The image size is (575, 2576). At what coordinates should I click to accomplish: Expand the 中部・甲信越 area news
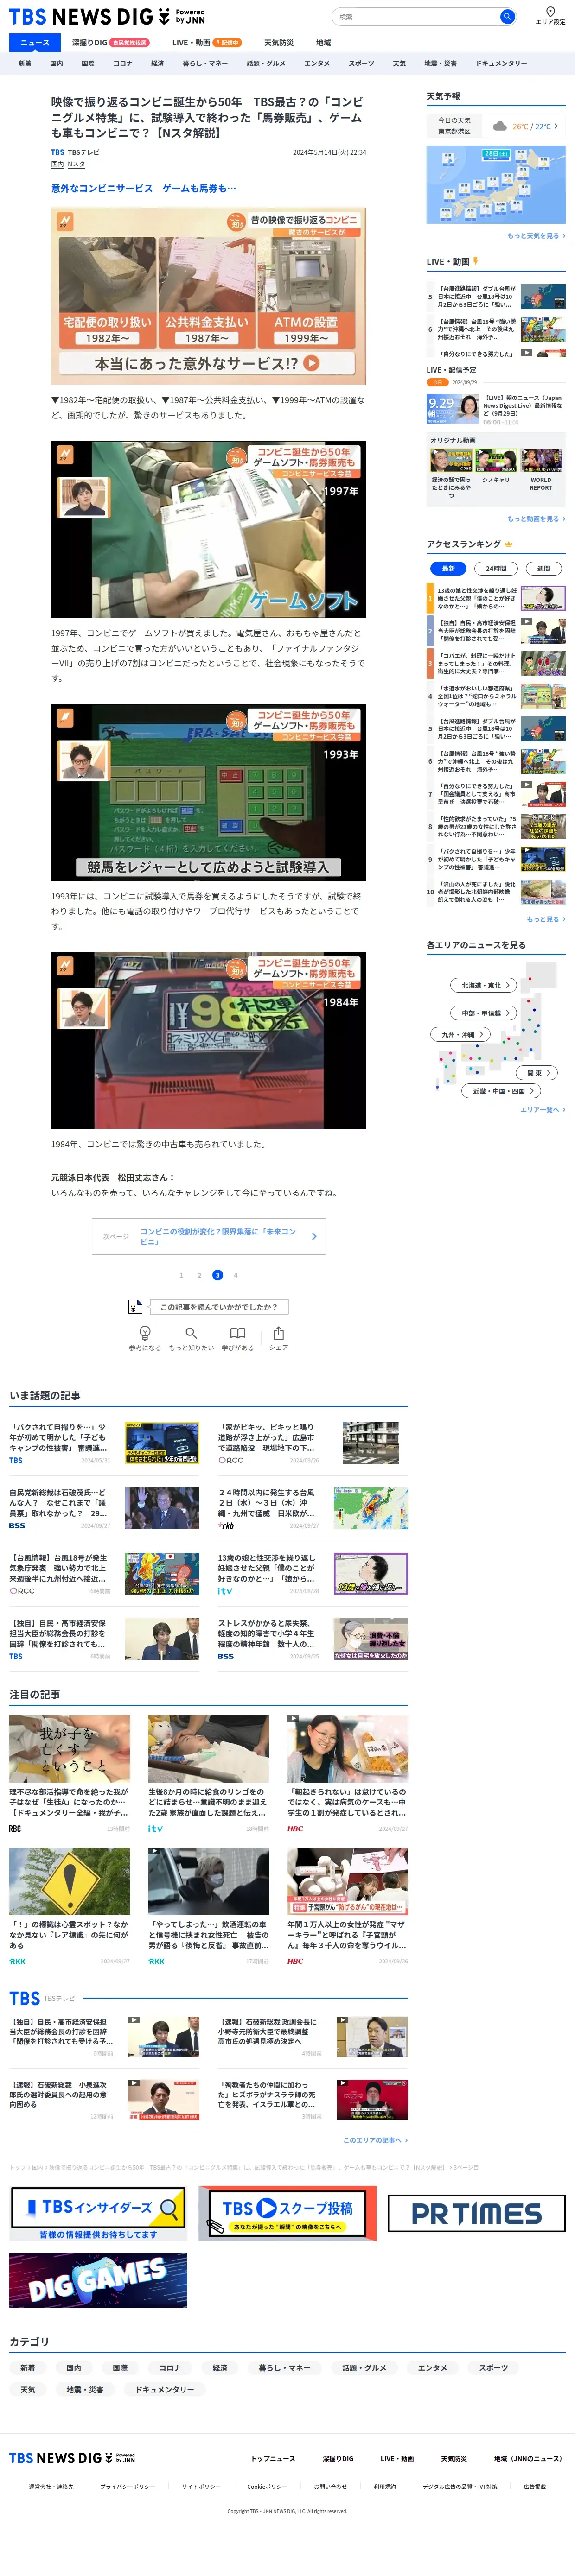485,1013
